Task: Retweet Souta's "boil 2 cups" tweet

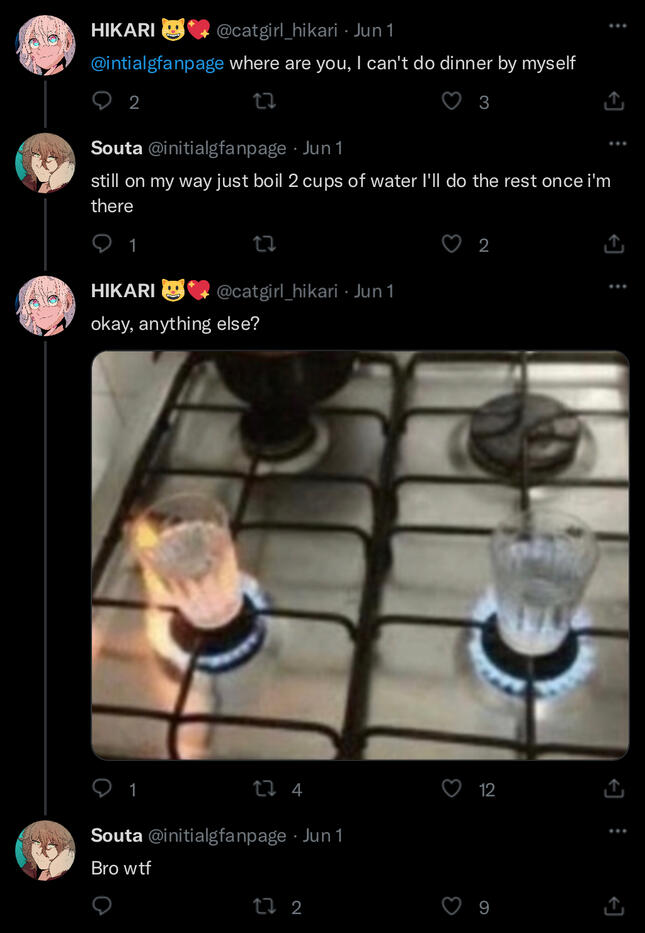Action: click(265, 244)
